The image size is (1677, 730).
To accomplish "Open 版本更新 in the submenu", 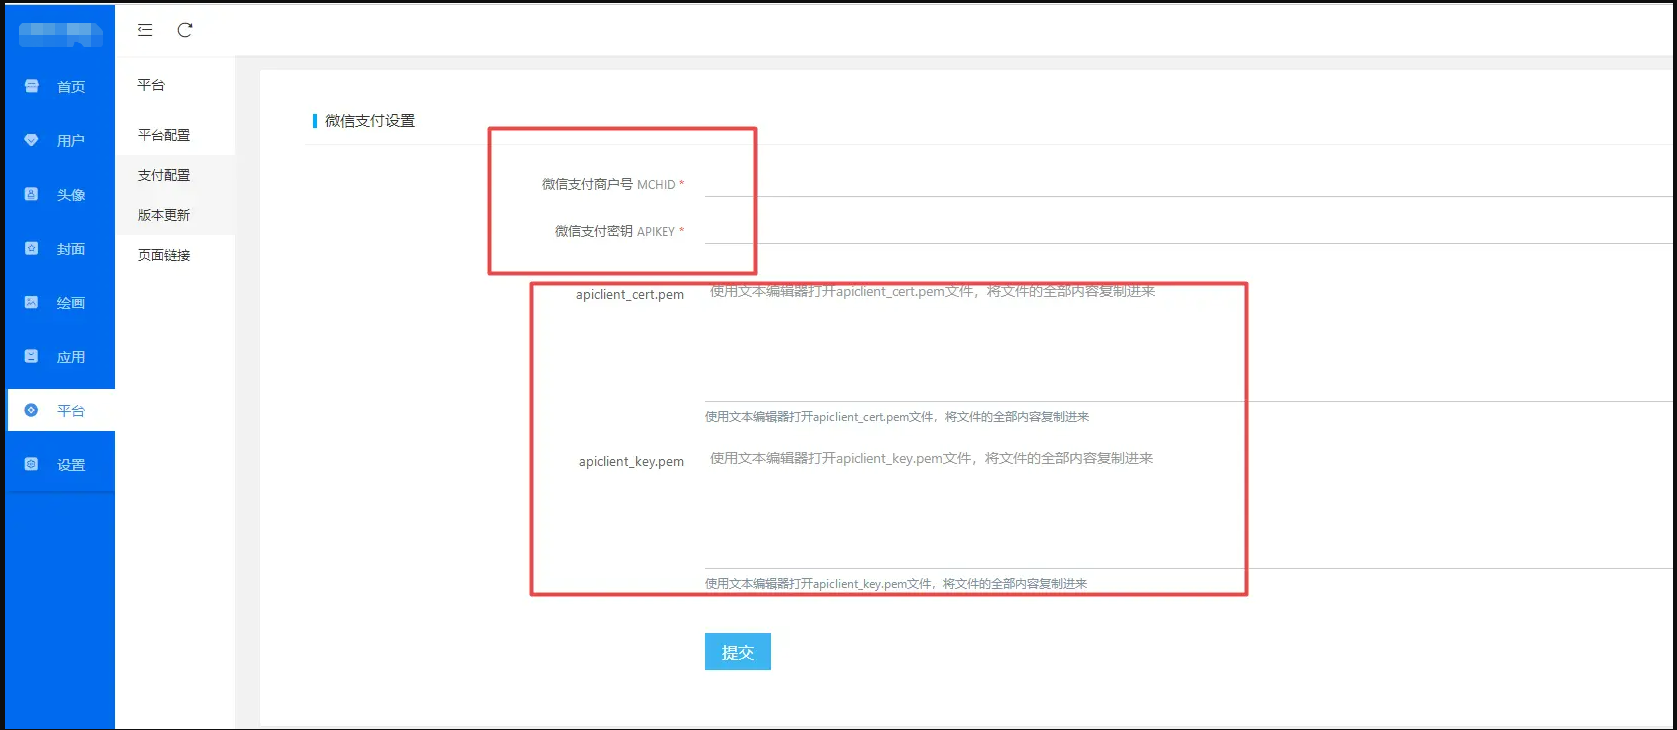I will [175, 215].
